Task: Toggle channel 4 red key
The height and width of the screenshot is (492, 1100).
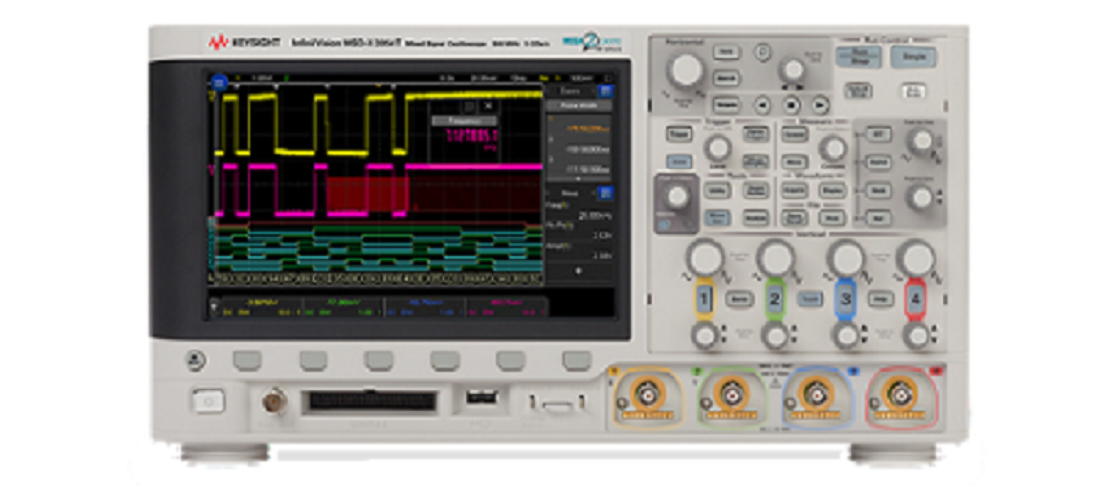Action: [x=915, y=300]
